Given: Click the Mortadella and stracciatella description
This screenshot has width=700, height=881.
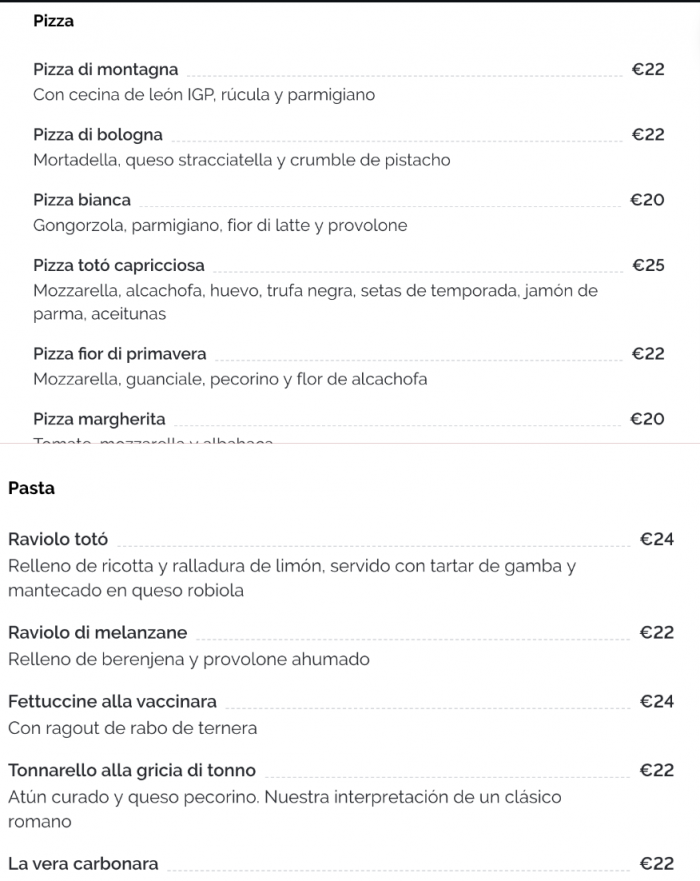Looking at the screenshot, I should [x=242, y=160].
